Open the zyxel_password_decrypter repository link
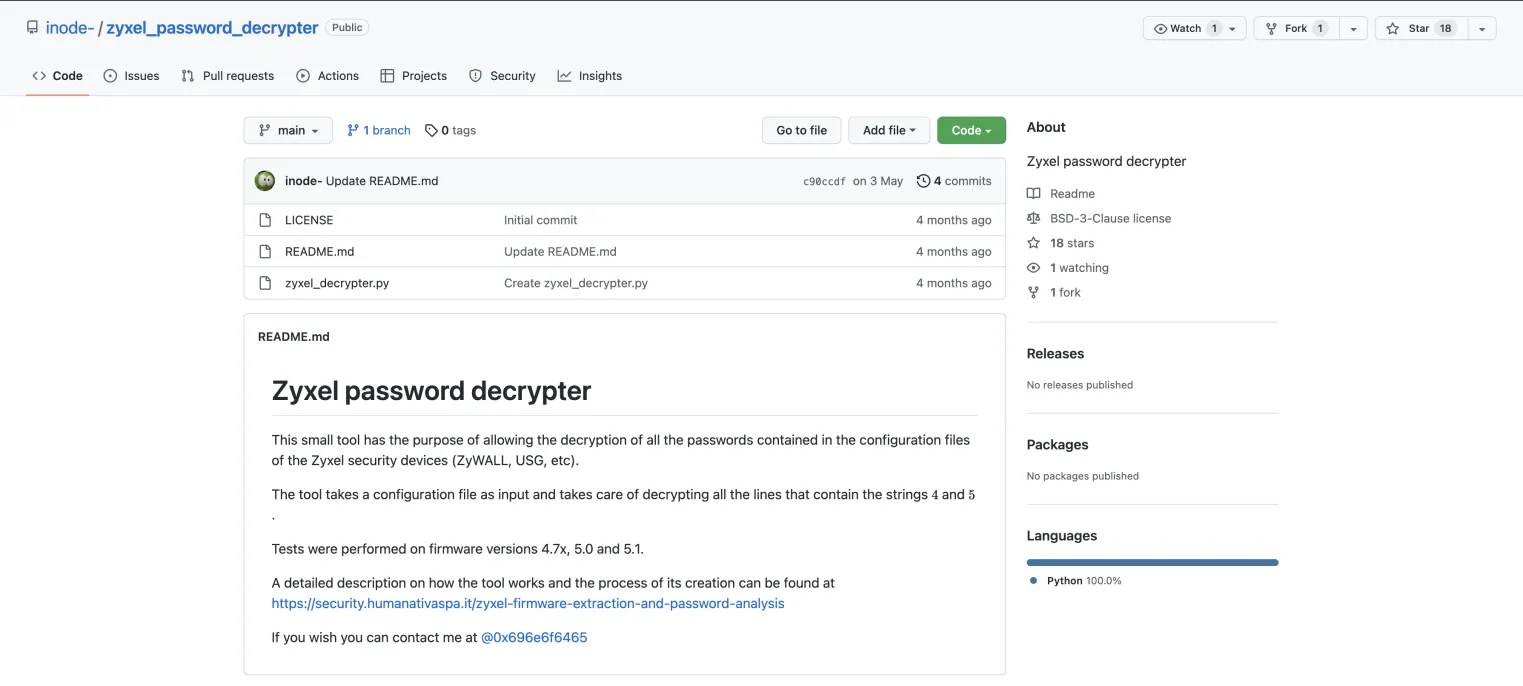 pos(212,28)
